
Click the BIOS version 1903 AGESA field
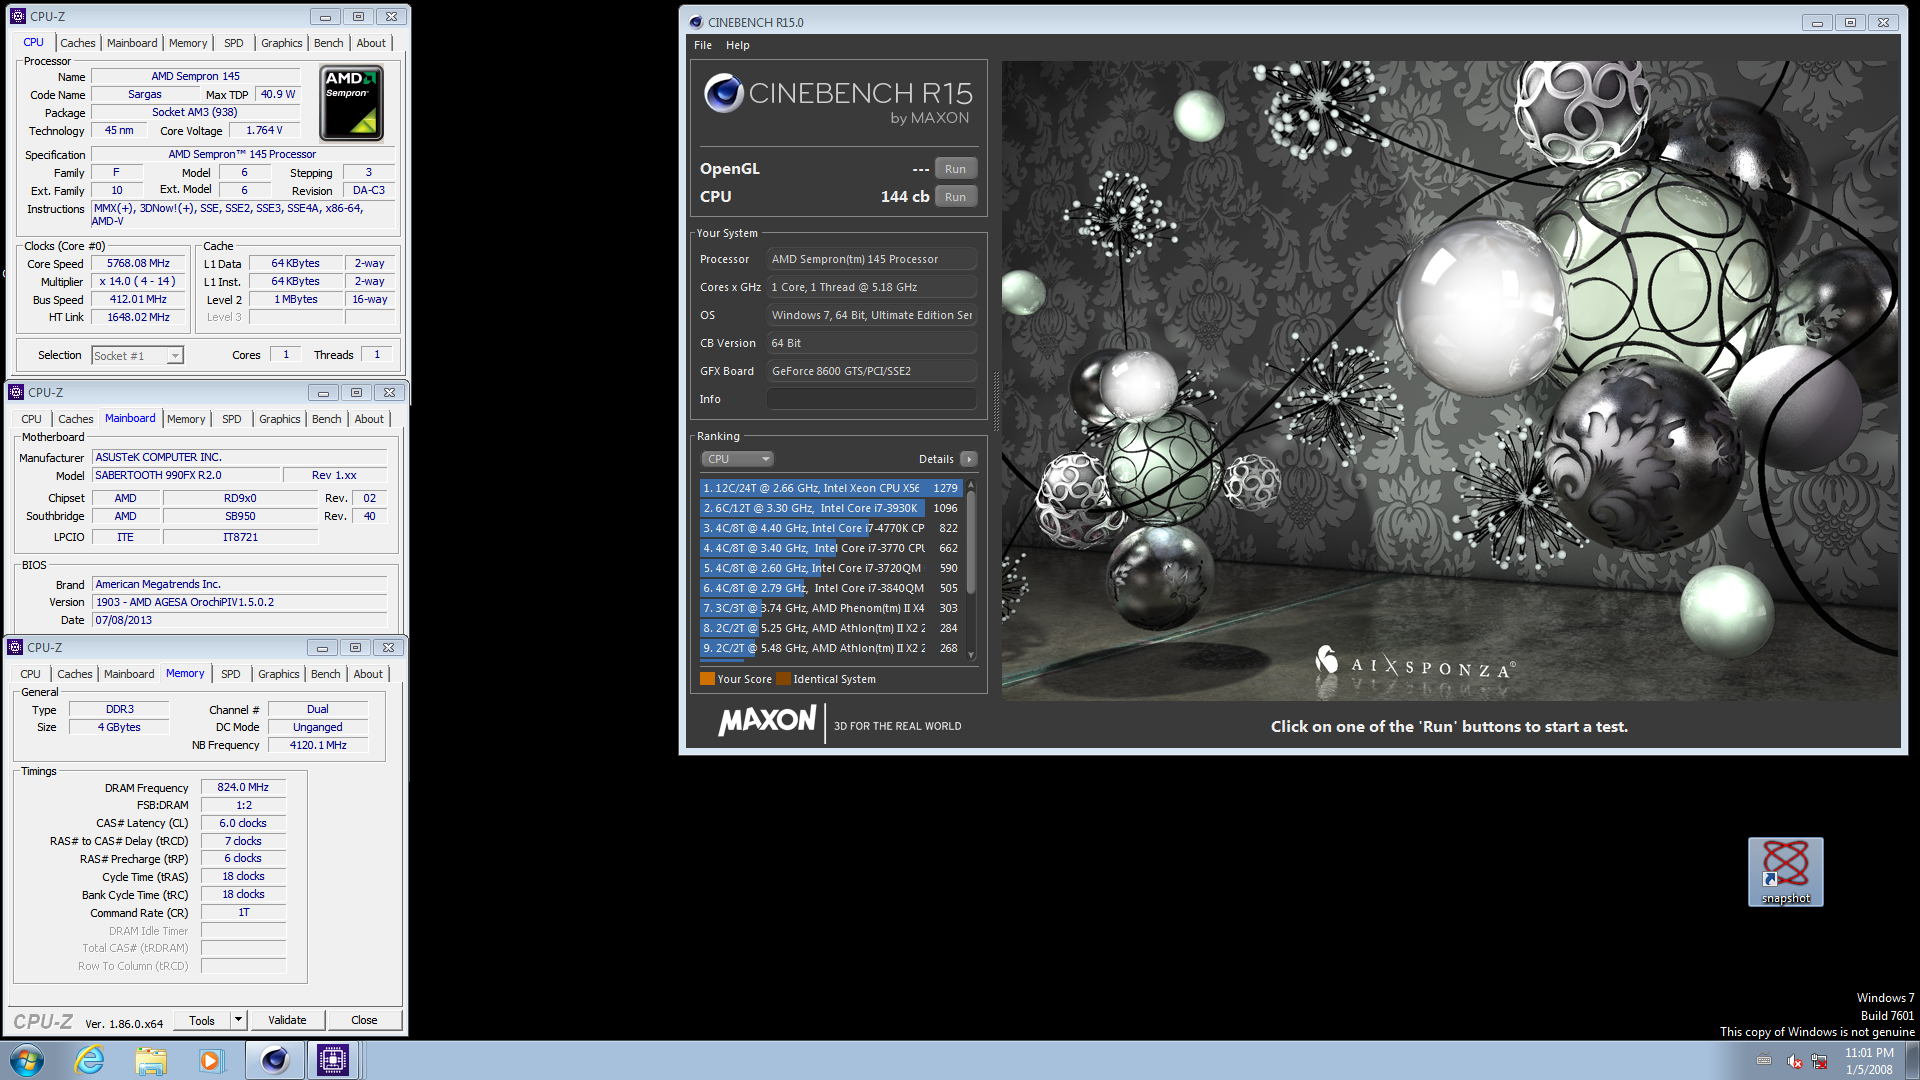pos(239,602)
